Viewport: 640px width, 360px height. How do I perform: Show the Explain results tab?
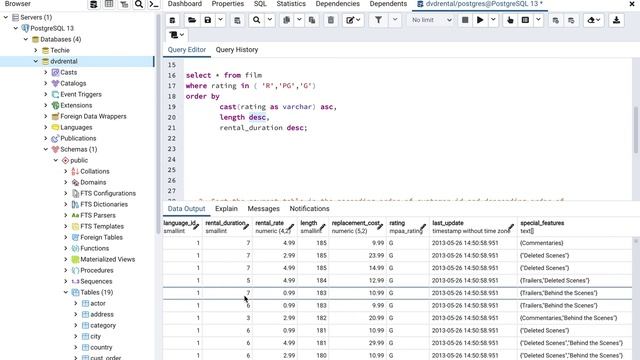tap(226, 209)
